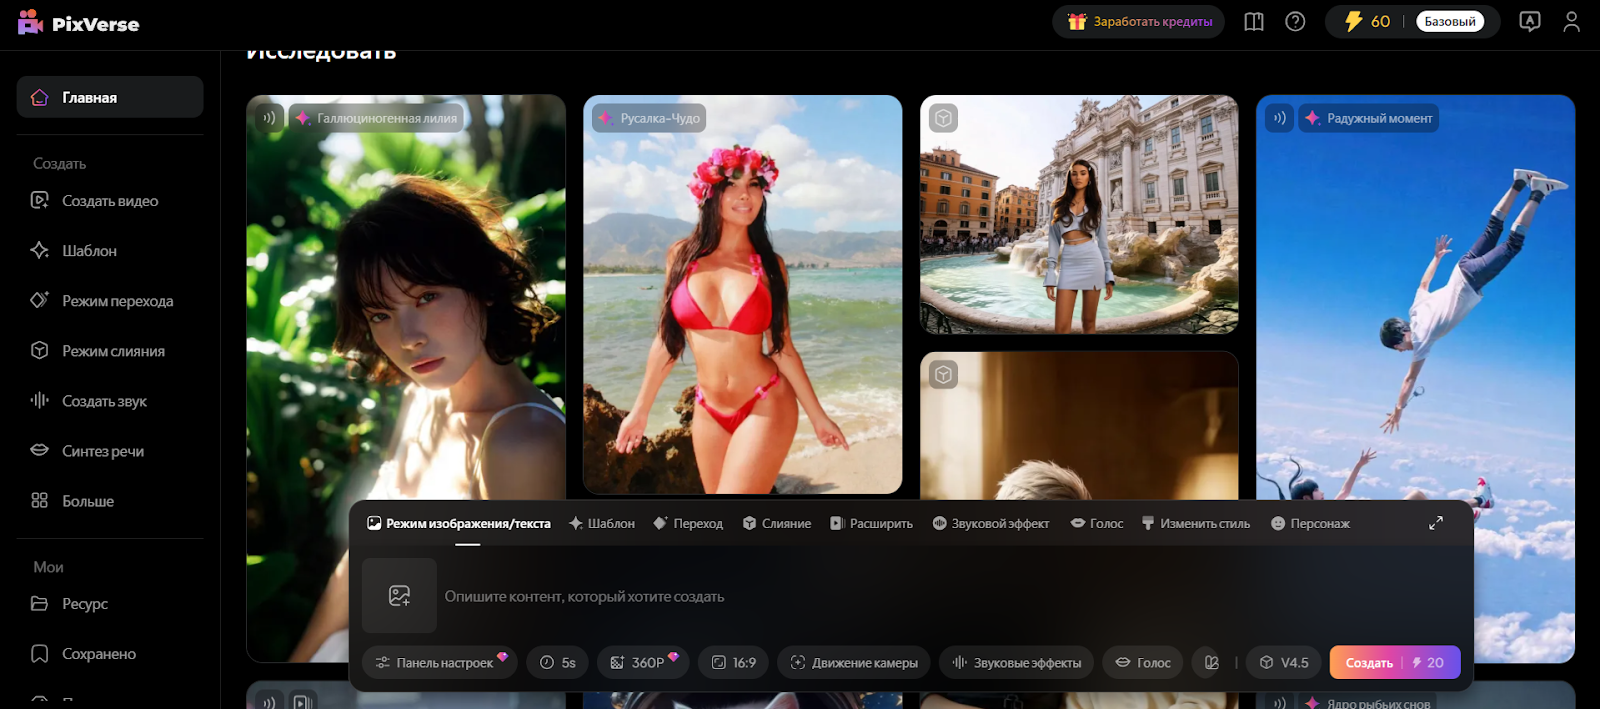Screen dimensions: 1600x709
Task: Open the 360P quality dropdown
Action: (643, 662)
